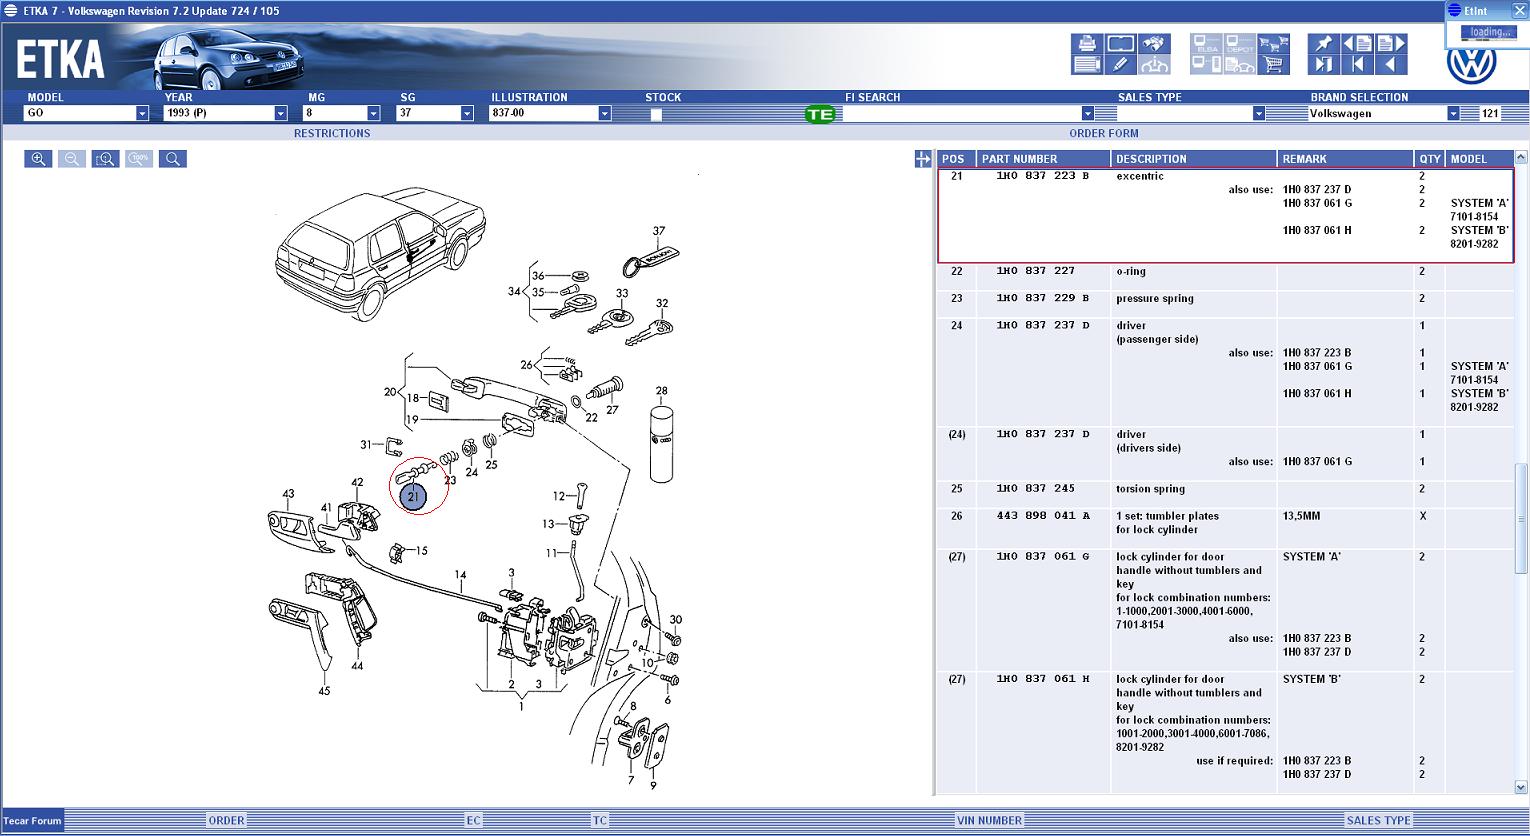The image size is (1530, 836).
Task: Click the PART NUMBER column header
Action: pos(1043,159)
